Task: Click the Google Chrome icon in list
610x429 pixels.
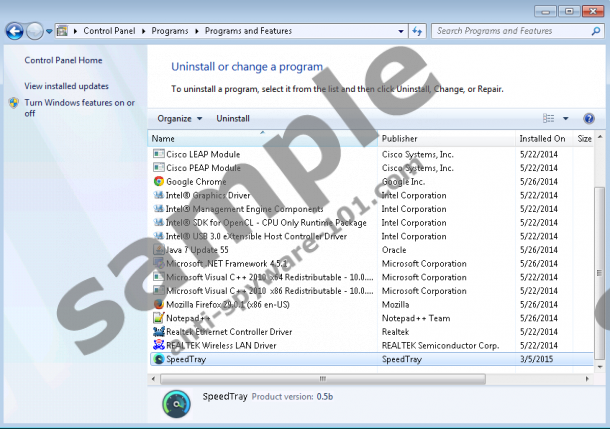Action: (x=158, y=182)
